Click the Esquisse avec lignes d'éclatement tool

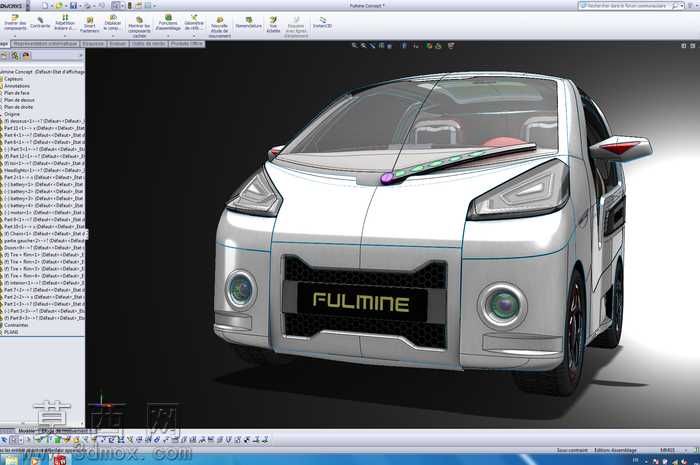296,27
